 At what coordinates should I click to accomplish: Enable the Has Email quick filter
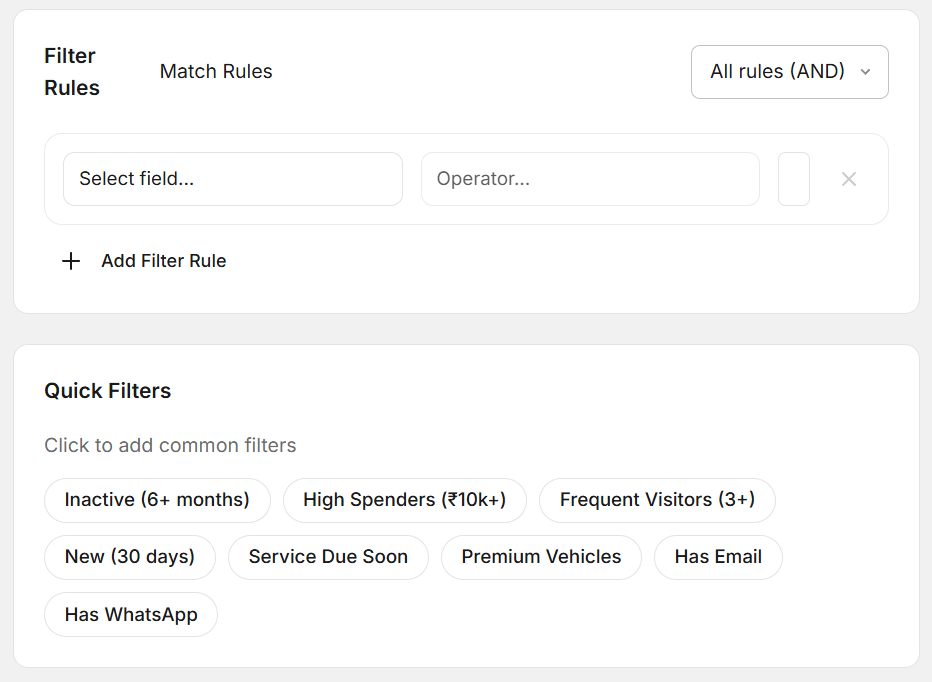click(x=718, y=557)
